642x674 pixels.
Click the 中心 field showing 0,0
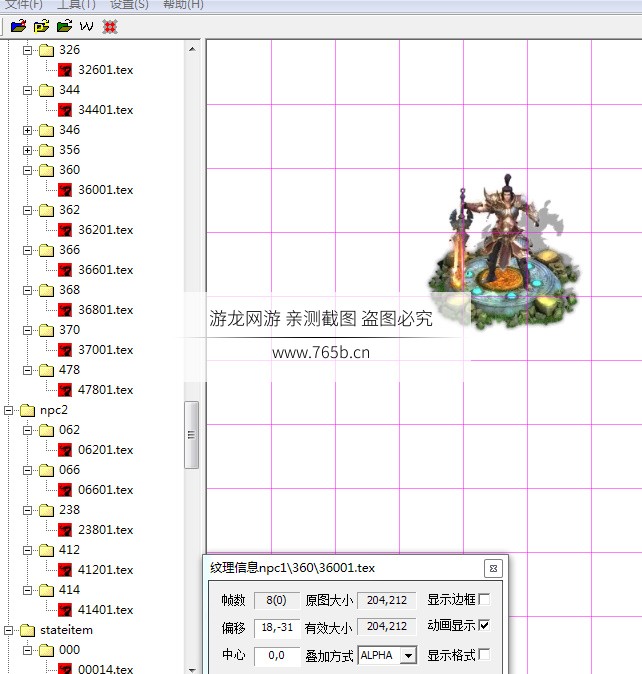click(x=277, y=656)
